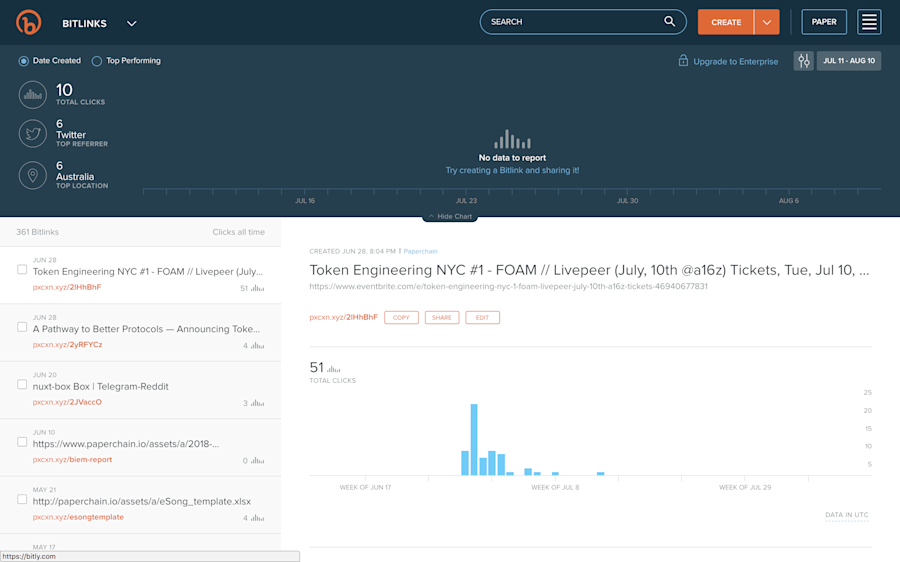Expand the CREATE button dropdown arrow

pos(767,22)
